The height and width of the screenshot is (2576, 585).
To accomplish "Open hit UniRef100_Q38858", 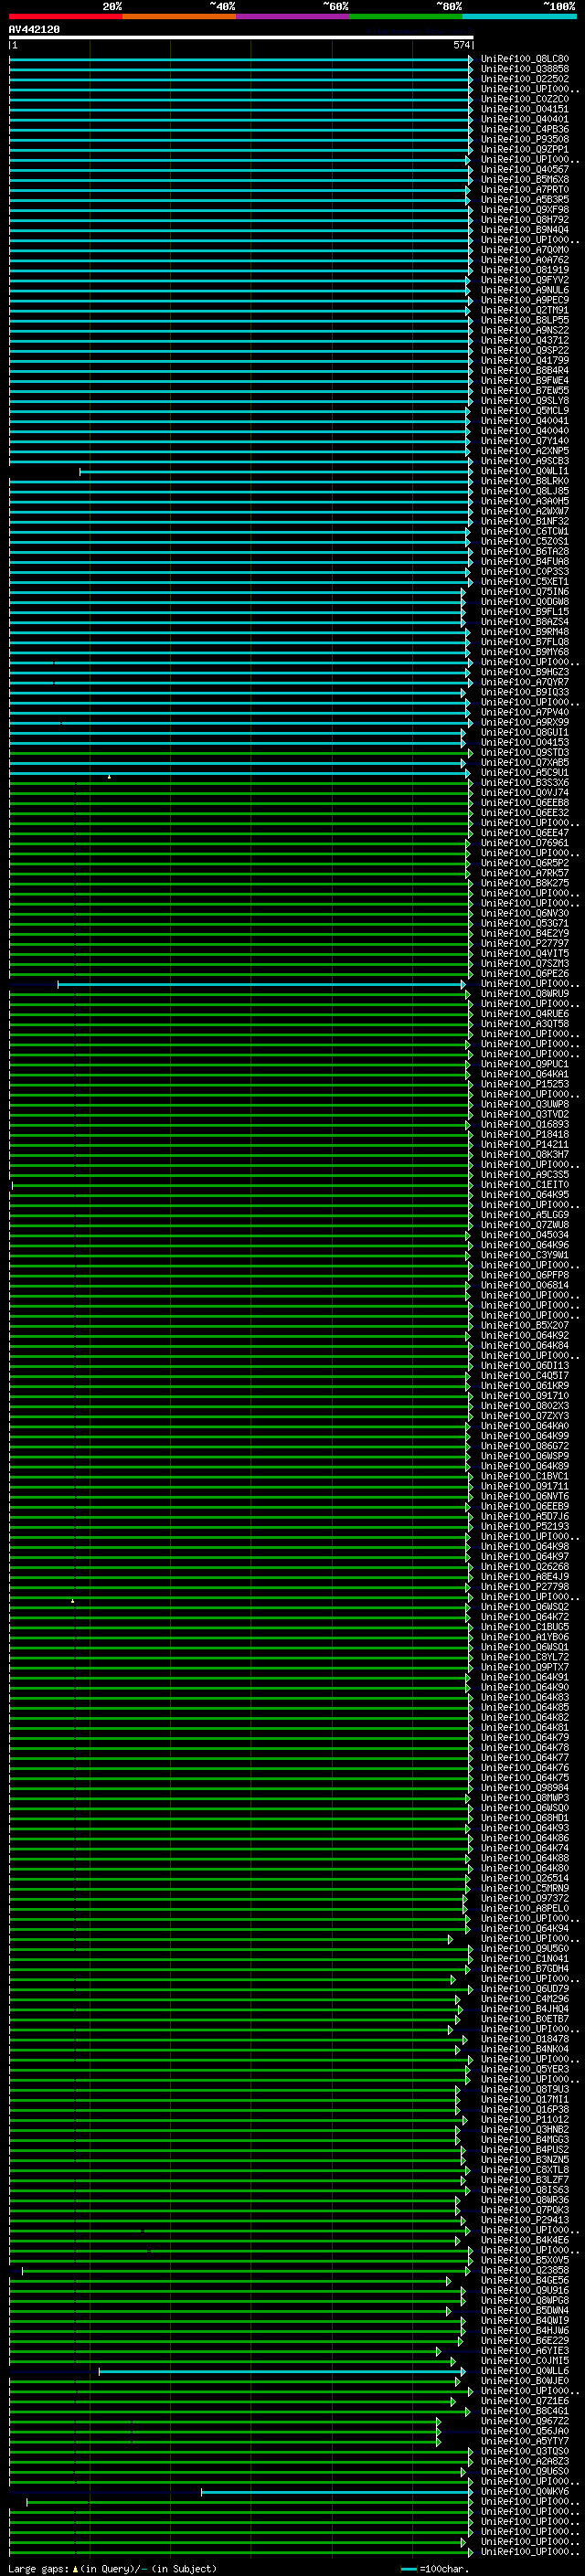I will click(525, 69).
